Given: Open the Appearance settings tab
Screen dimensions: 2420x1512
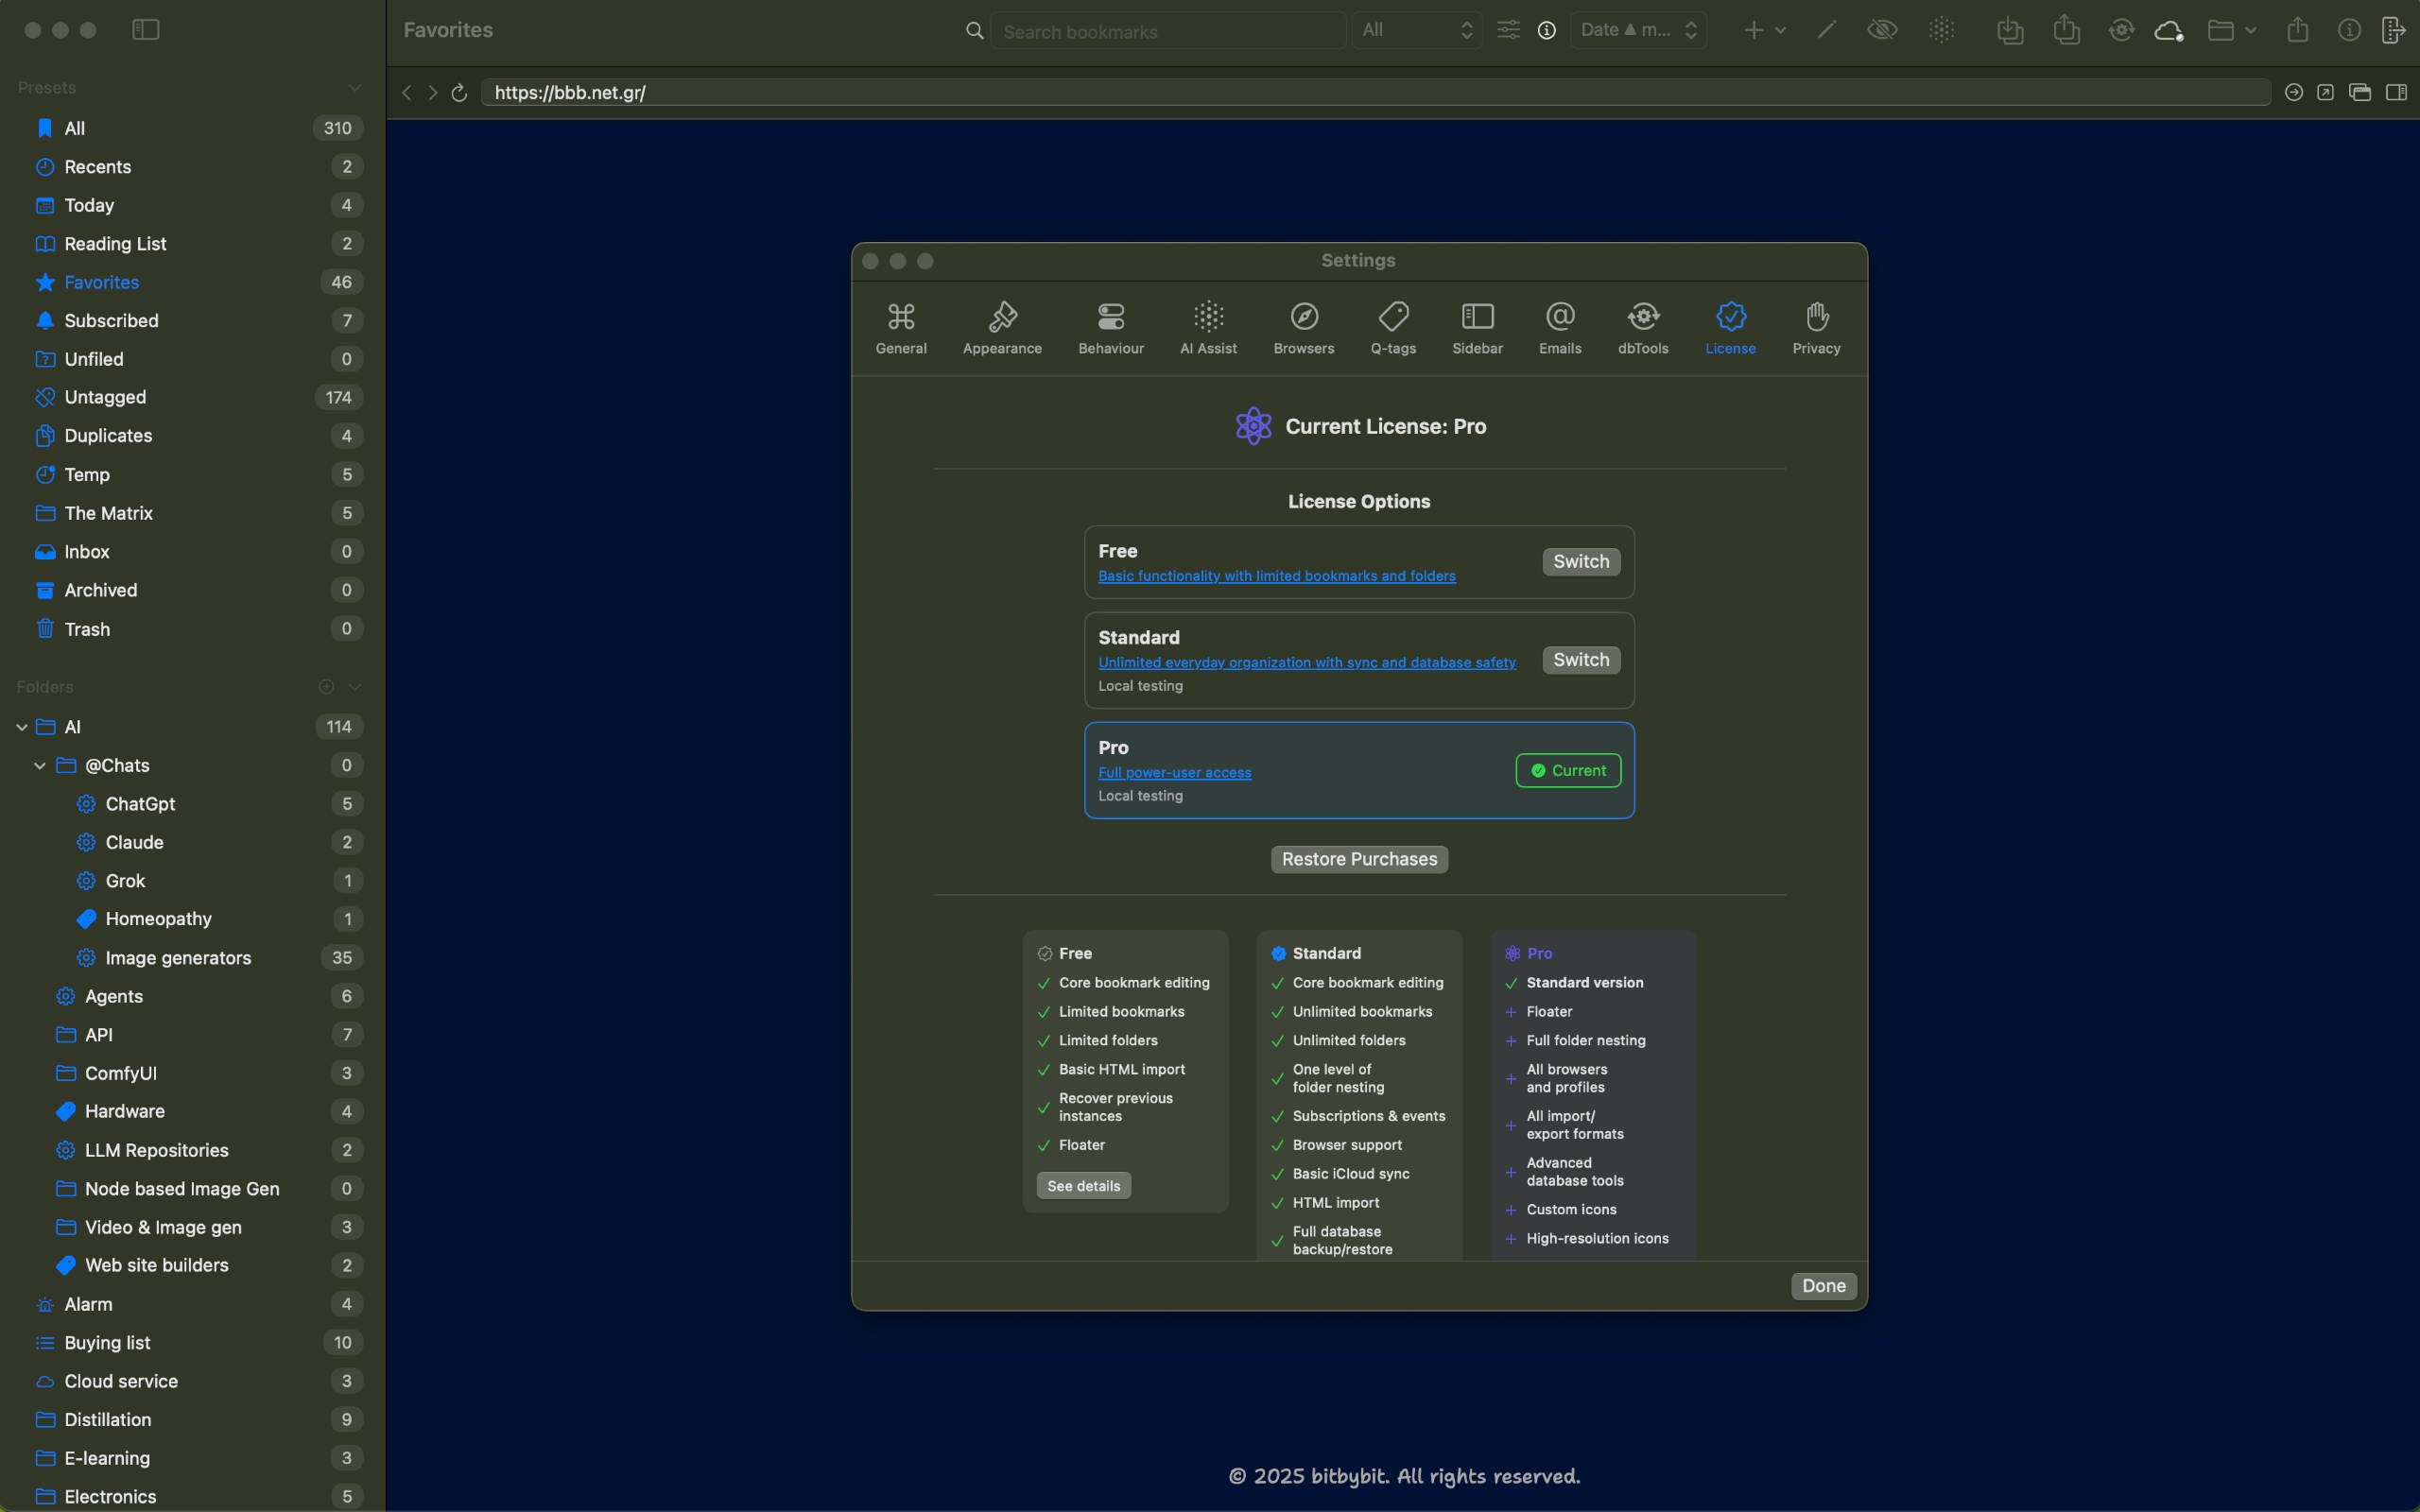Looking at the screenshot, I should pyautogui.click(x=1002, y=328).
